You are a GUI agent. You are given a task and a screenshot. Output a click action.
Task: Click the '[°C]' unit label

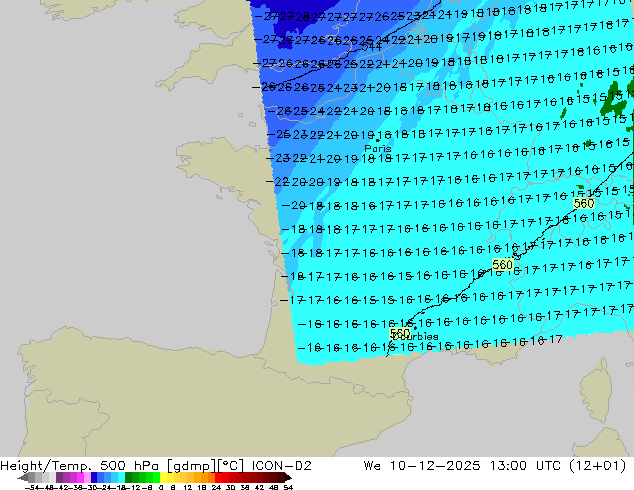[231, 466]
